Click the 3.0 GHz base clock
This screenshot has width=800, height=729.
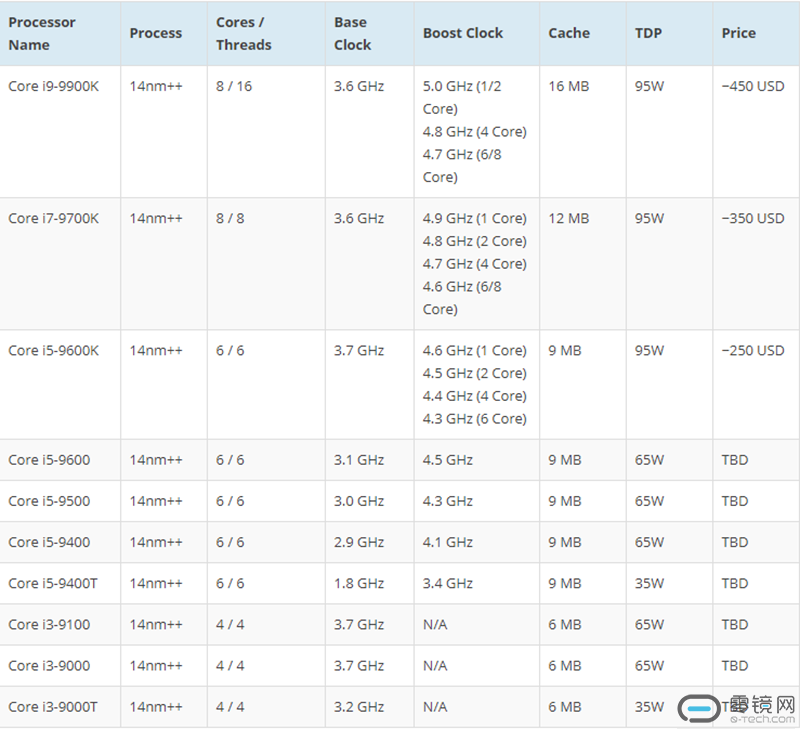click(x=359, y=501)
